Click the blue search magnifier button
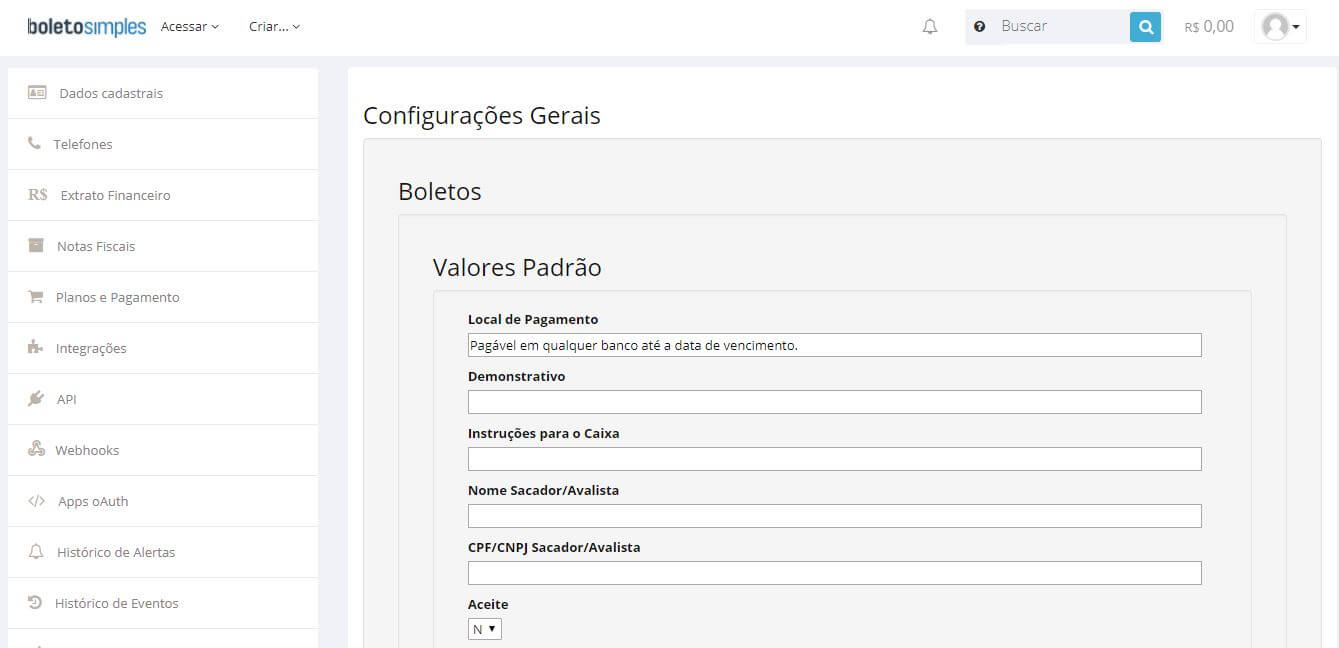Image resolution: width=1339 pixels, height=648 pixels. (x=1145, y=27)
